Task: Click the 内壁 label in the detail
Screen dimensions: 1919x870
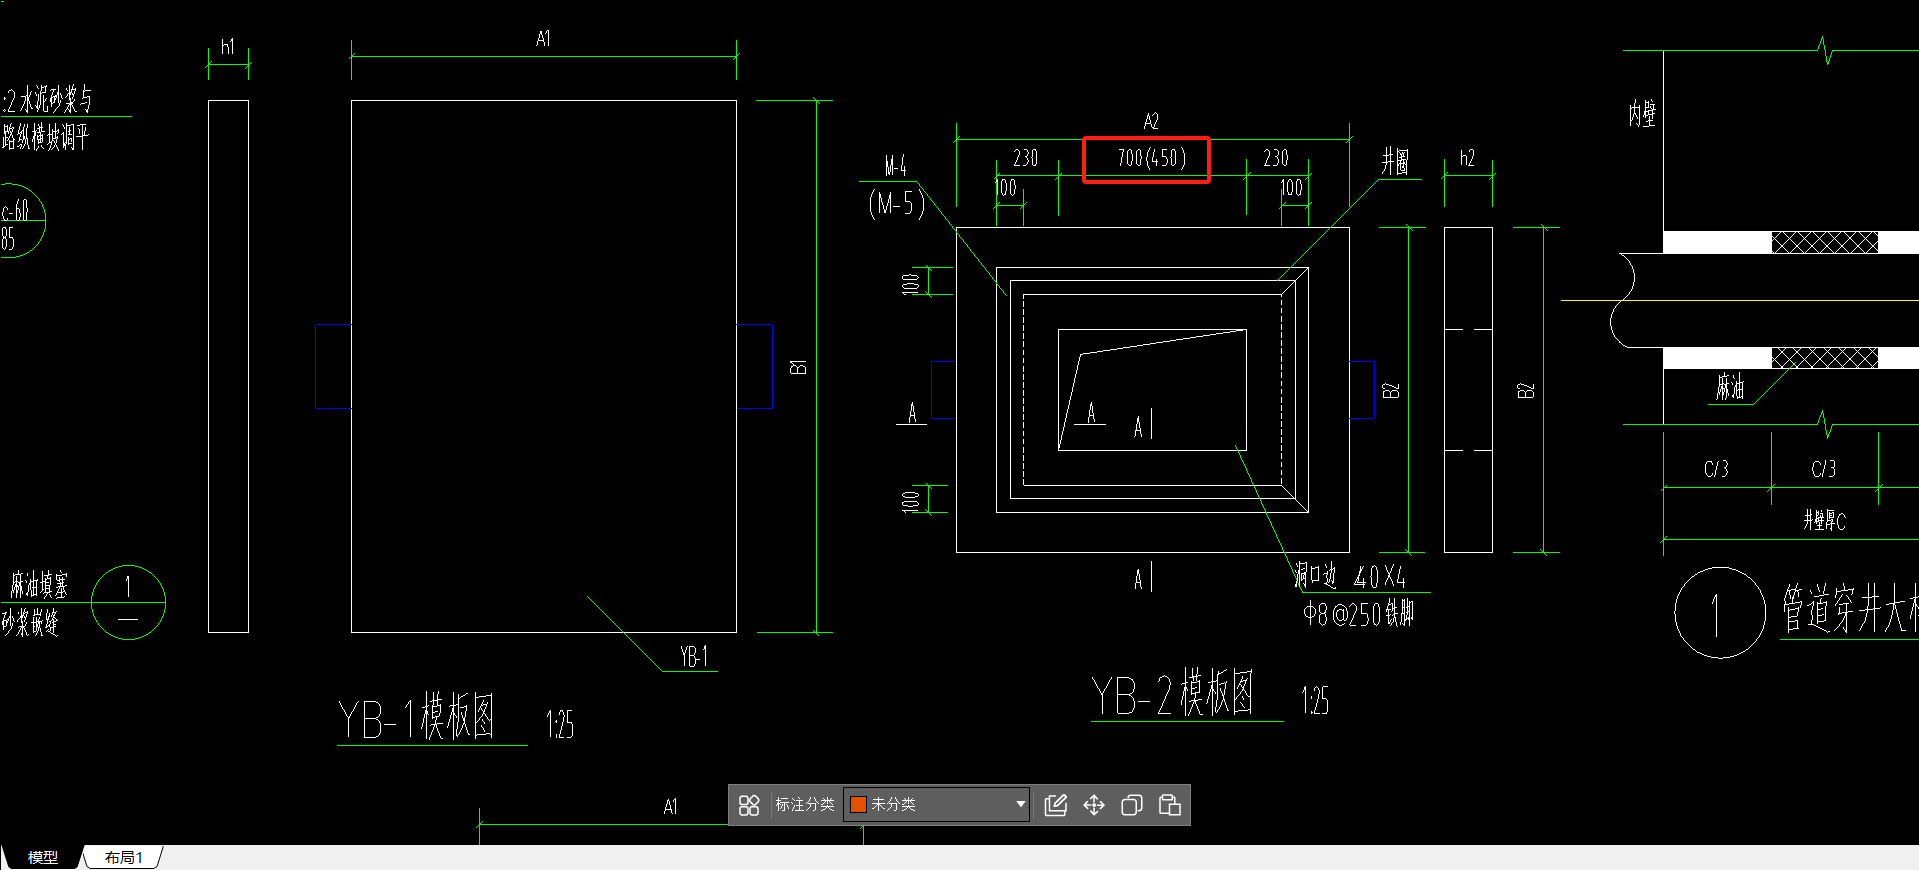Action: point(1642,114)
